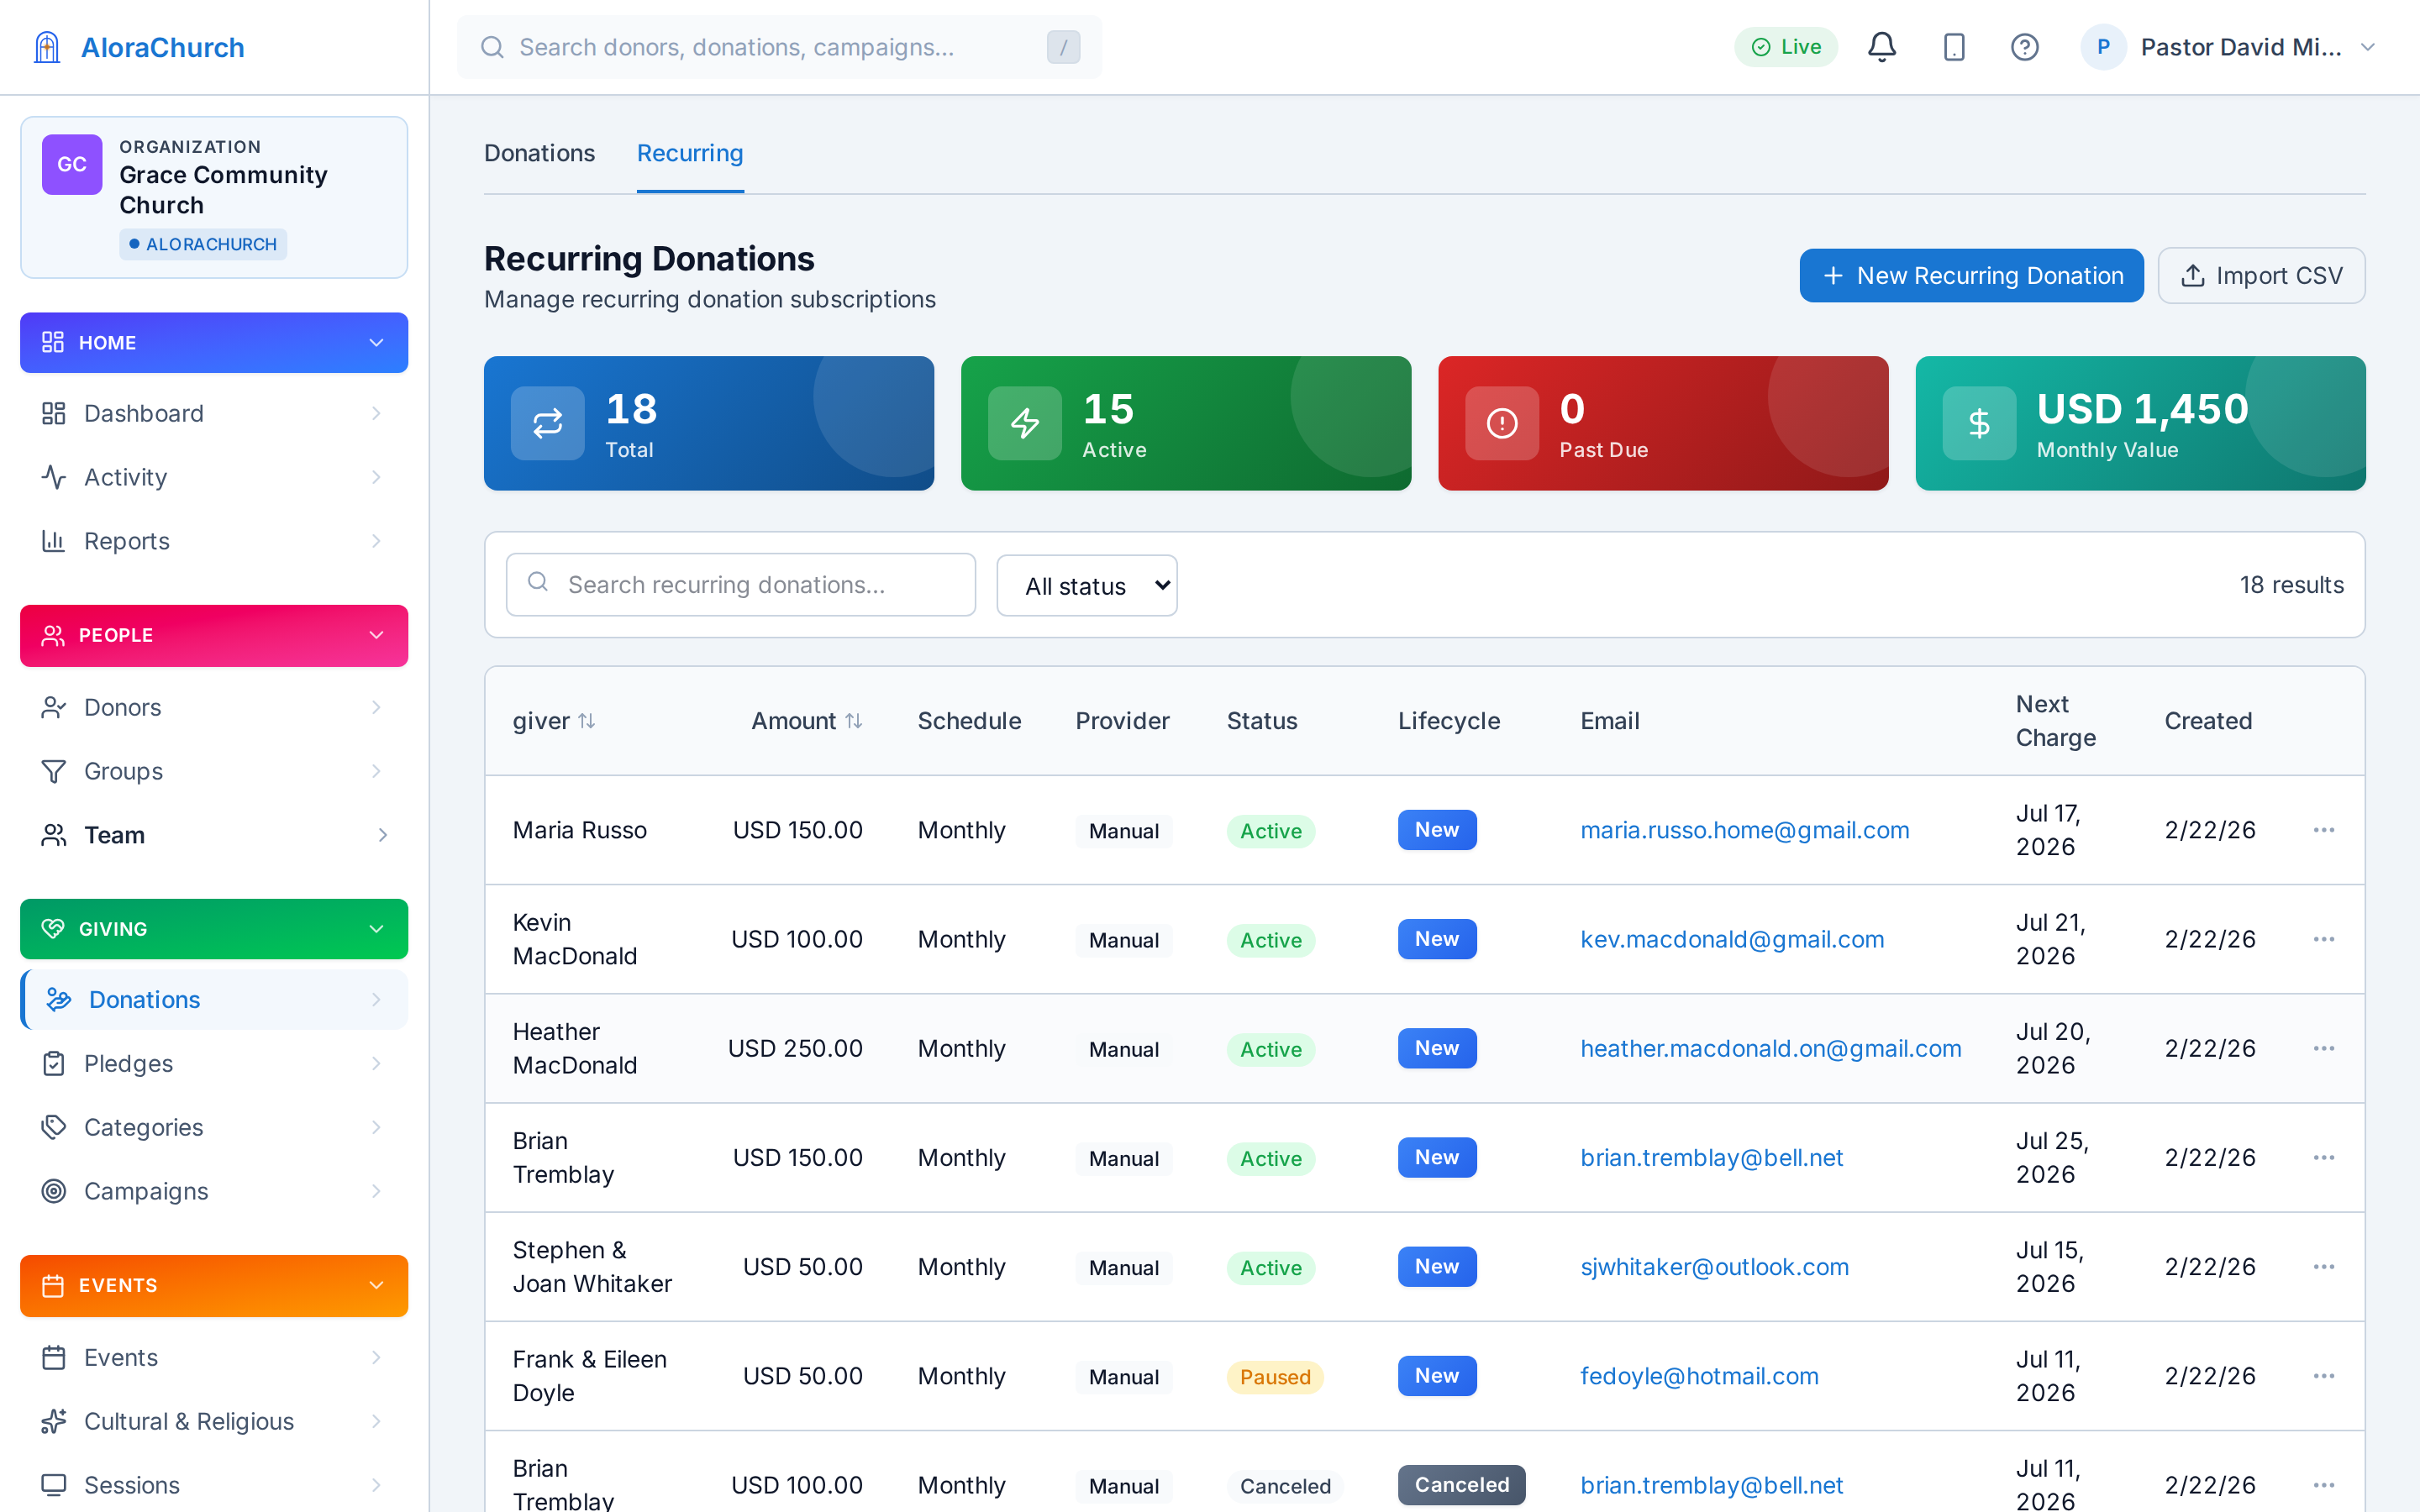Open row actions menu for Maria Russo
Screen dimensions: 2420x1512
(2324, 830)
